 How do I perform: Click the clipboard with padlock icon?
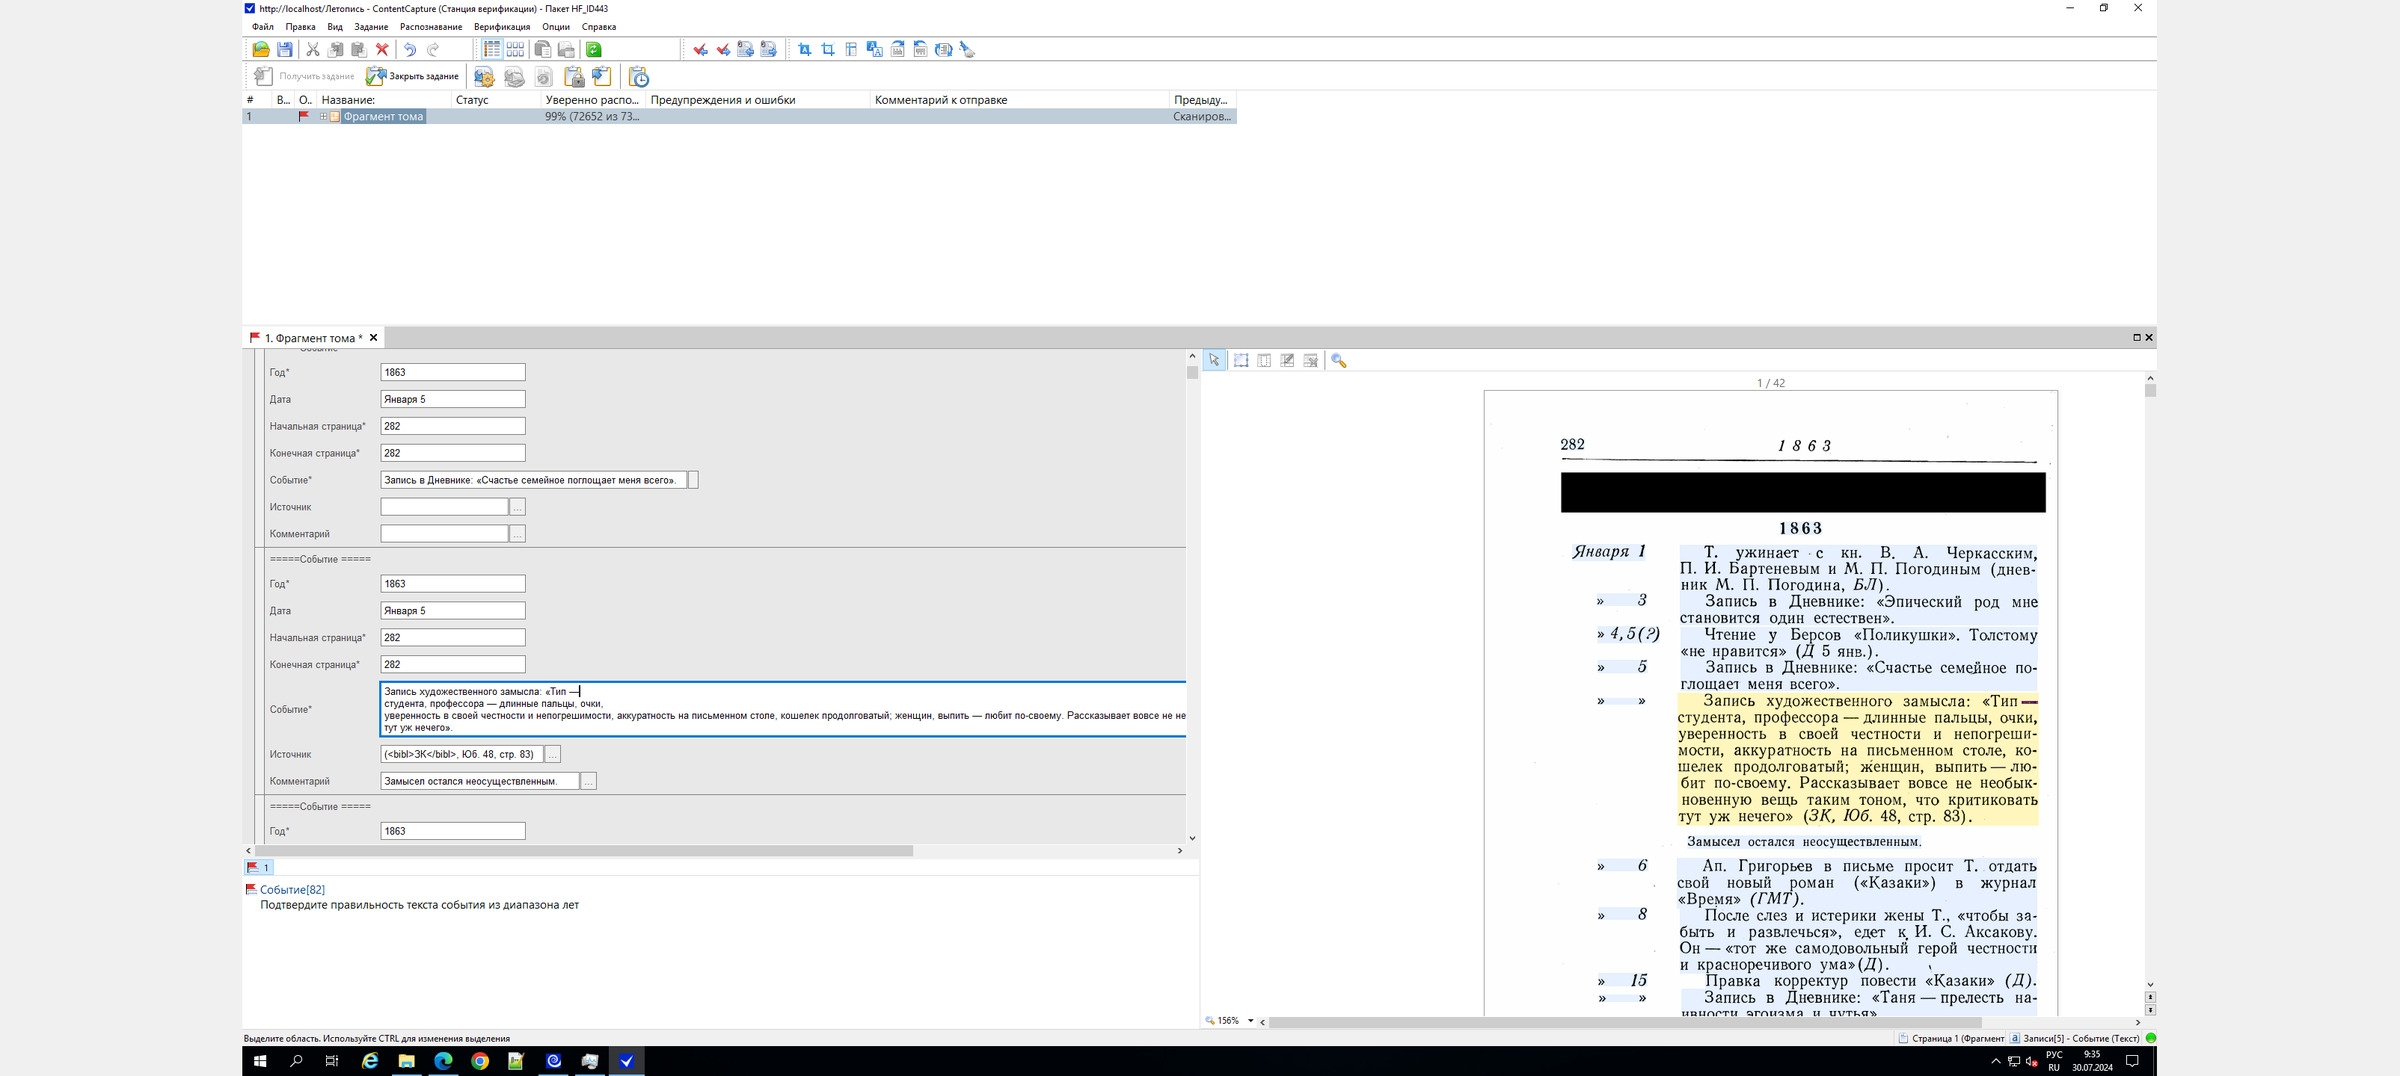point(574,77)
